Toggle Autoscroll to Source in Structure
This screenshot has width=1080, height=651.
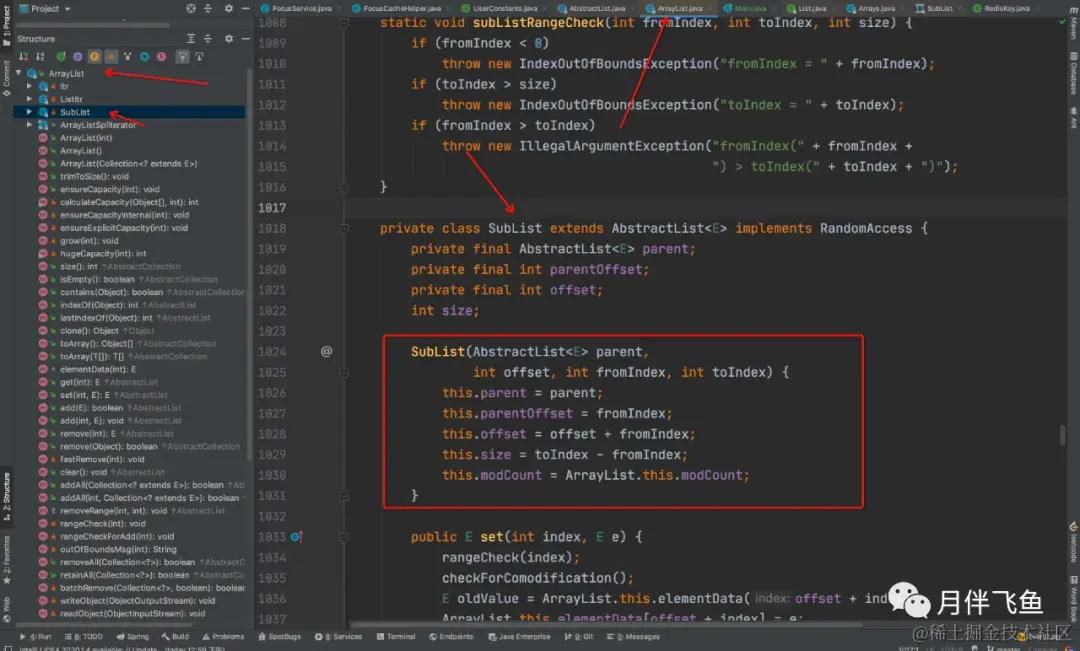[183, 56]
